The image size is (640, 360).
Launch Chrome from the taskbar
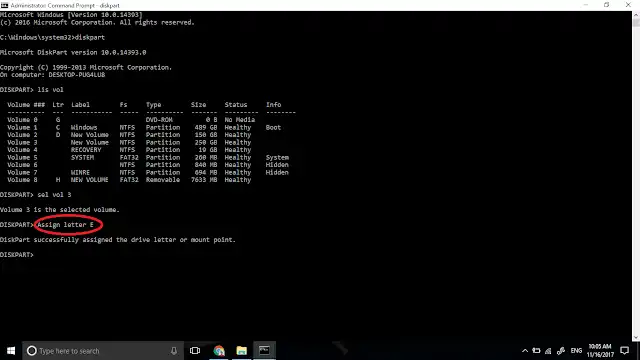[219, 351]
